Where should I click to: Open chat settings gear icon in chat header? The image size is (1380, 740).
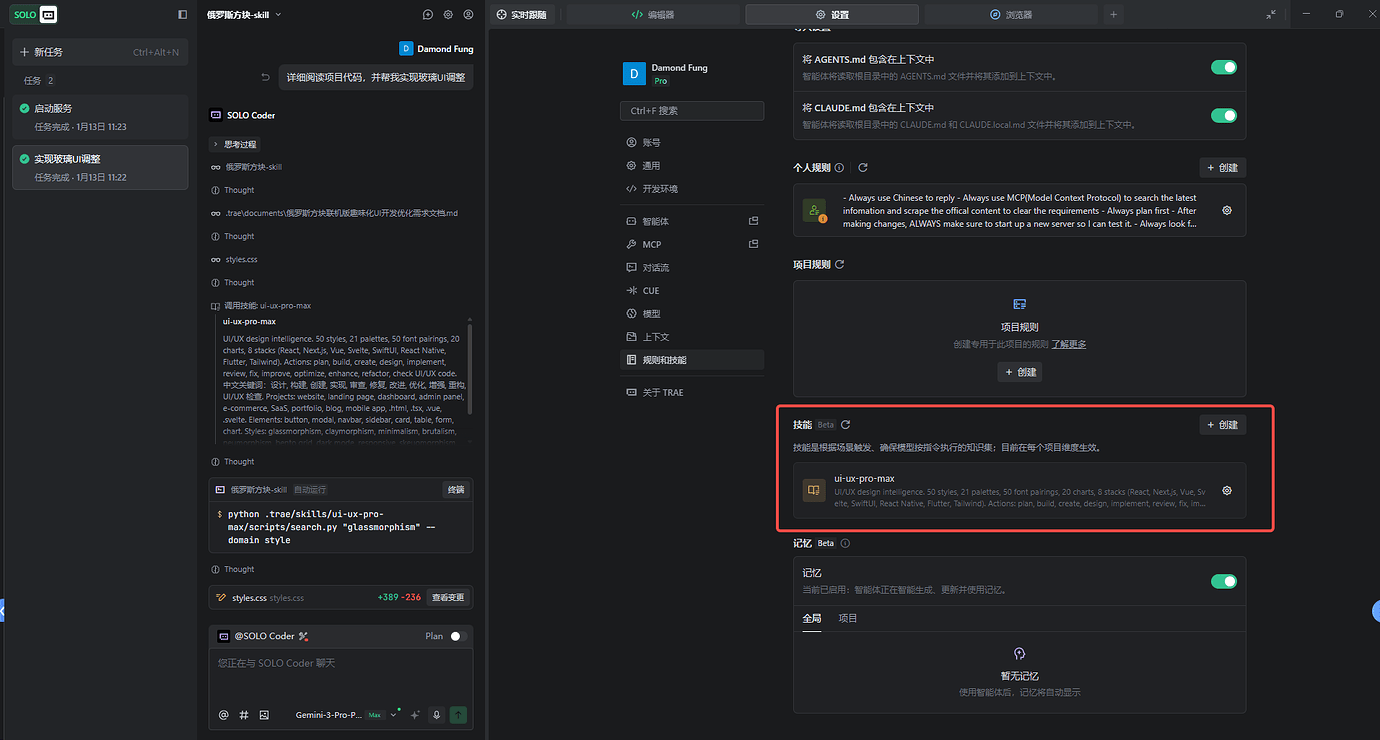(448, 15)
